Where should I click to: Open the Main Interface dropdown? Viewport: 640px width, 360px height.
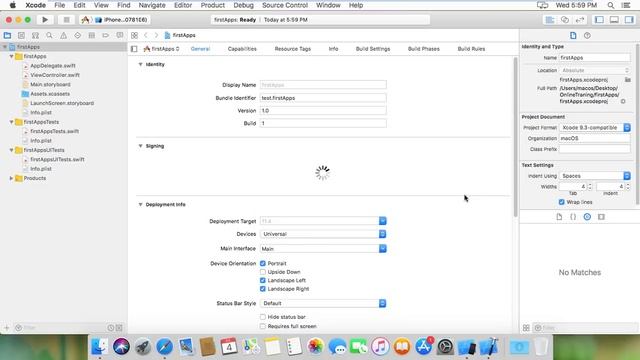tap(382, 249)
